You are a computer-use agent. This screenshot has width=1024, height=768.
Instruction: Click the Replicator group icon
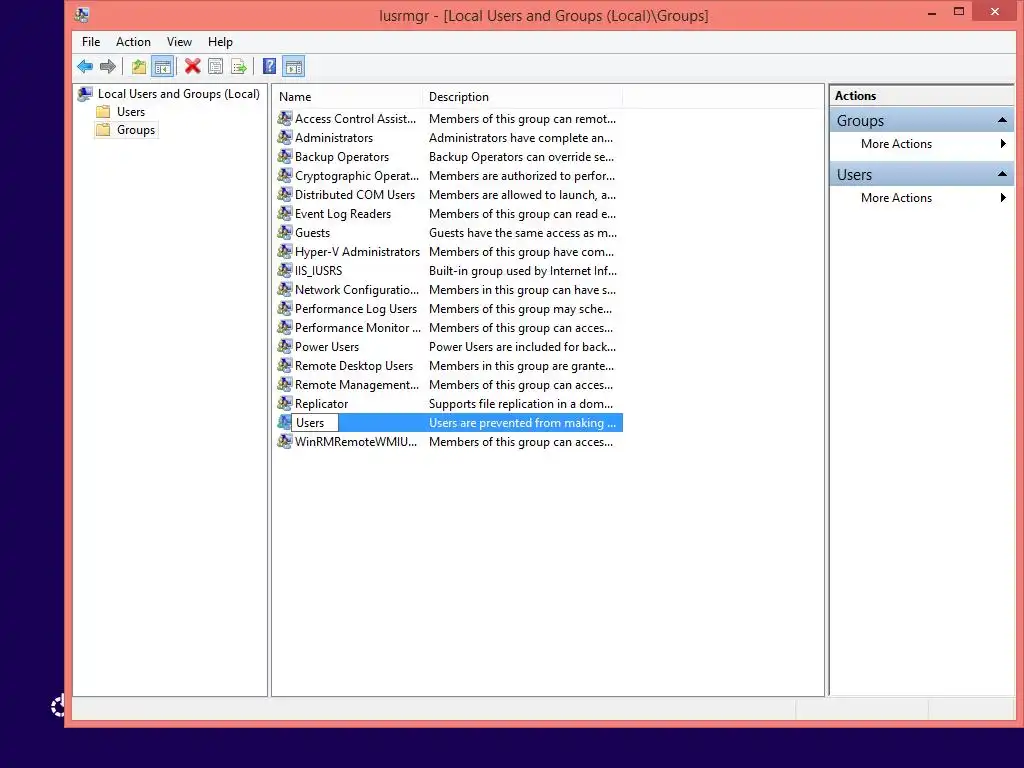285,403
